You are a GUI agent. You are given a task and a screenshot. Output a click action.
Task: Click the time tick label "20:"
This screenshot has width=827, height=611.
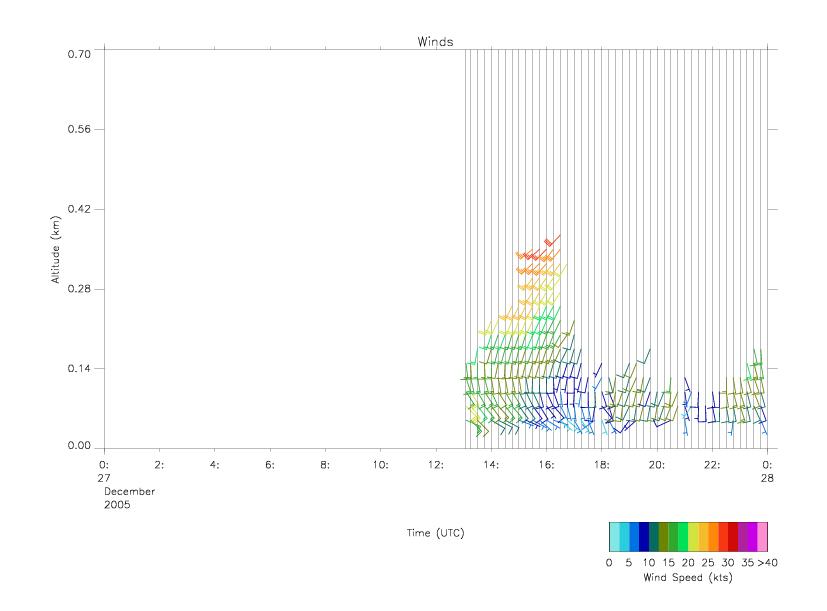click(657, 465)
